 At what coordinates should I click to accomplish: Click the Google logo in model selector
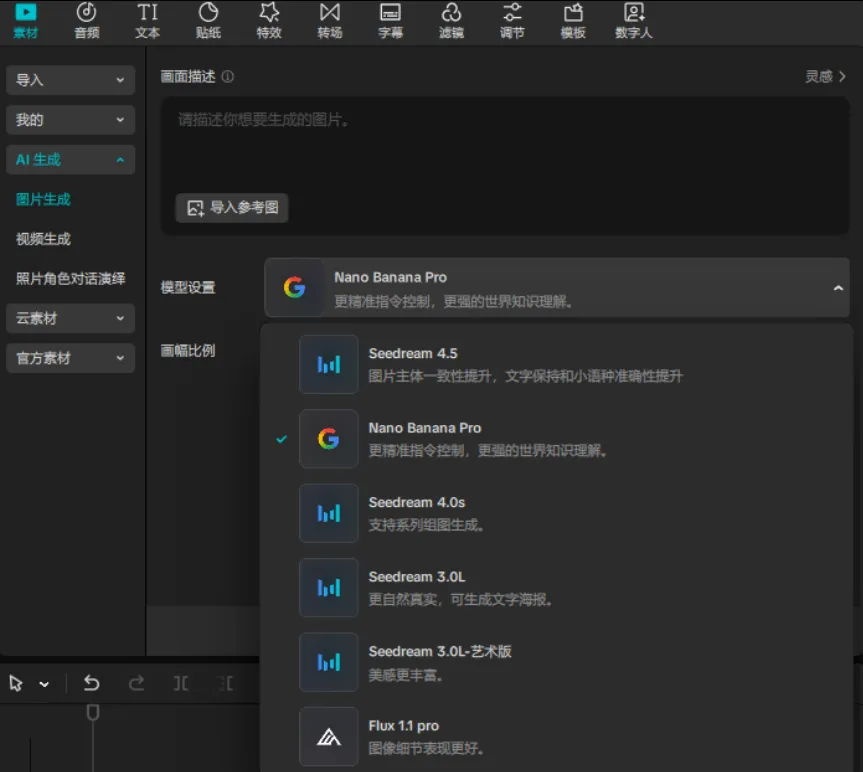(x=294, y=287)
